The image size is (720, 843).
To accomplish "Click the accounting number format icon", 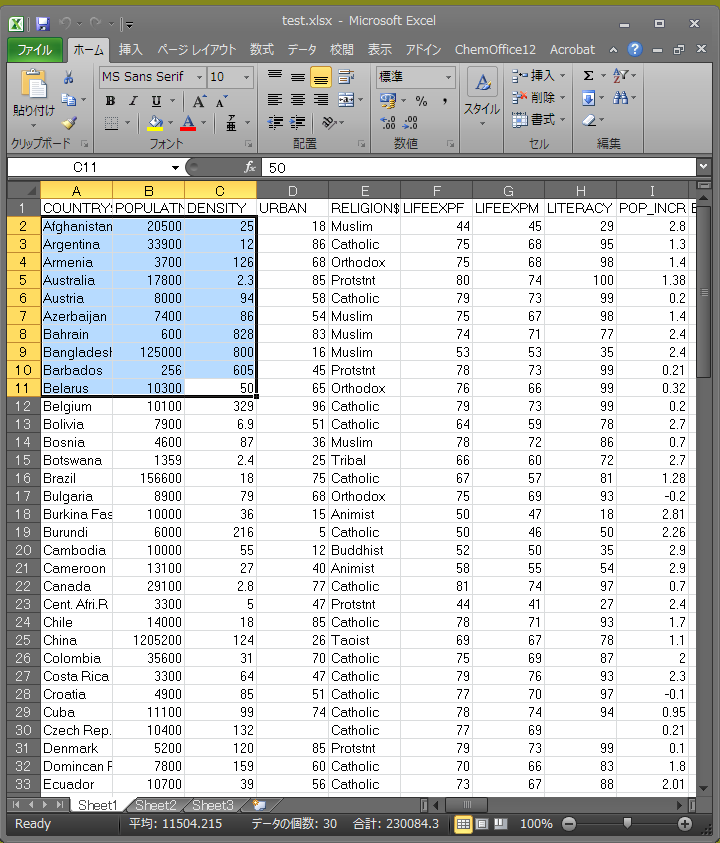I will click(x=388, y=101).
